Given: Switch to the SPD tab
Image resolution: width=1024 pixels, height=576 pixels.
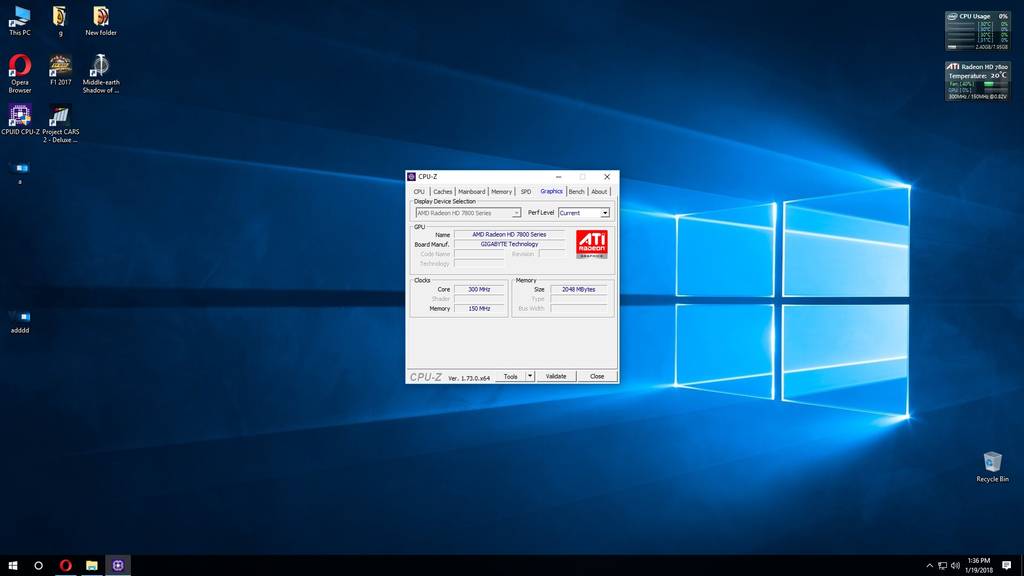Looking at the screenshot, I should pyautogui.click(x=526, y=191).
